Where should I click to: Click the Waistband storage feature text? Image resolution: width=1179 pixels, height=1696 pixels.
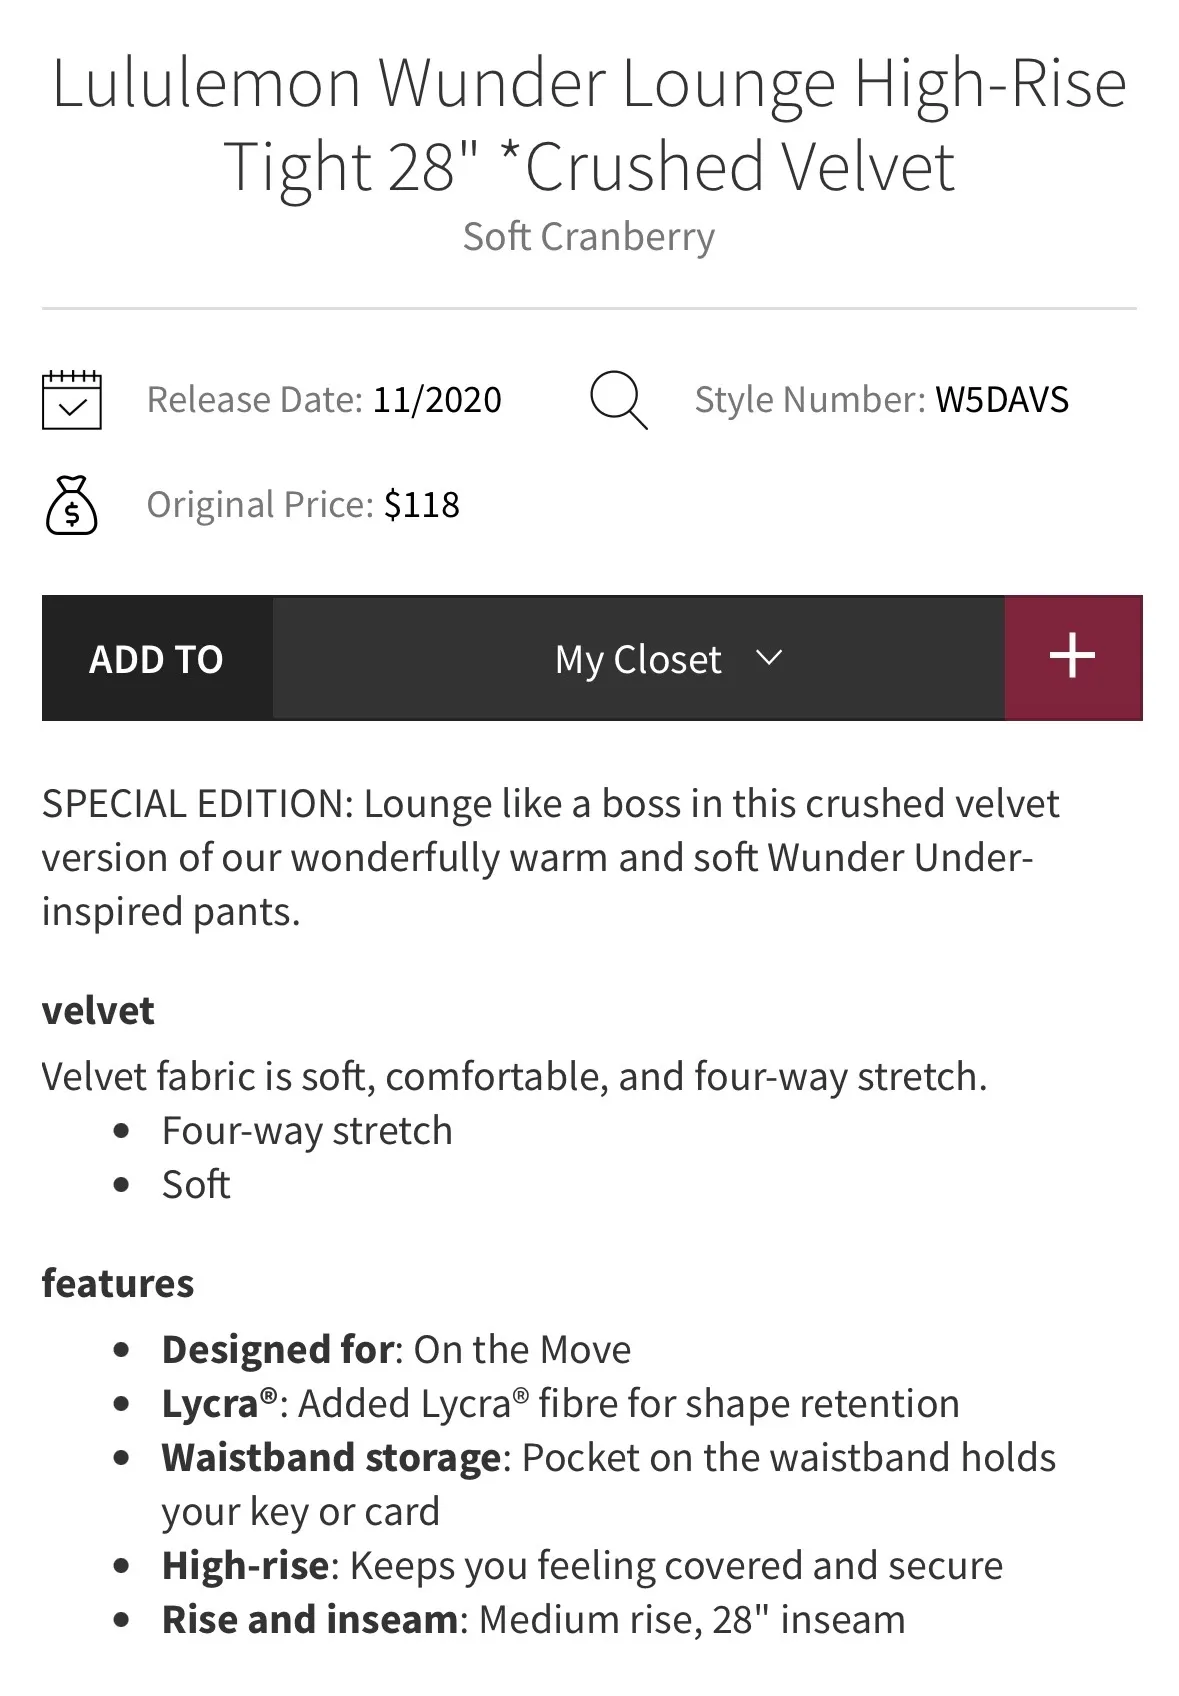point(608,1457)
